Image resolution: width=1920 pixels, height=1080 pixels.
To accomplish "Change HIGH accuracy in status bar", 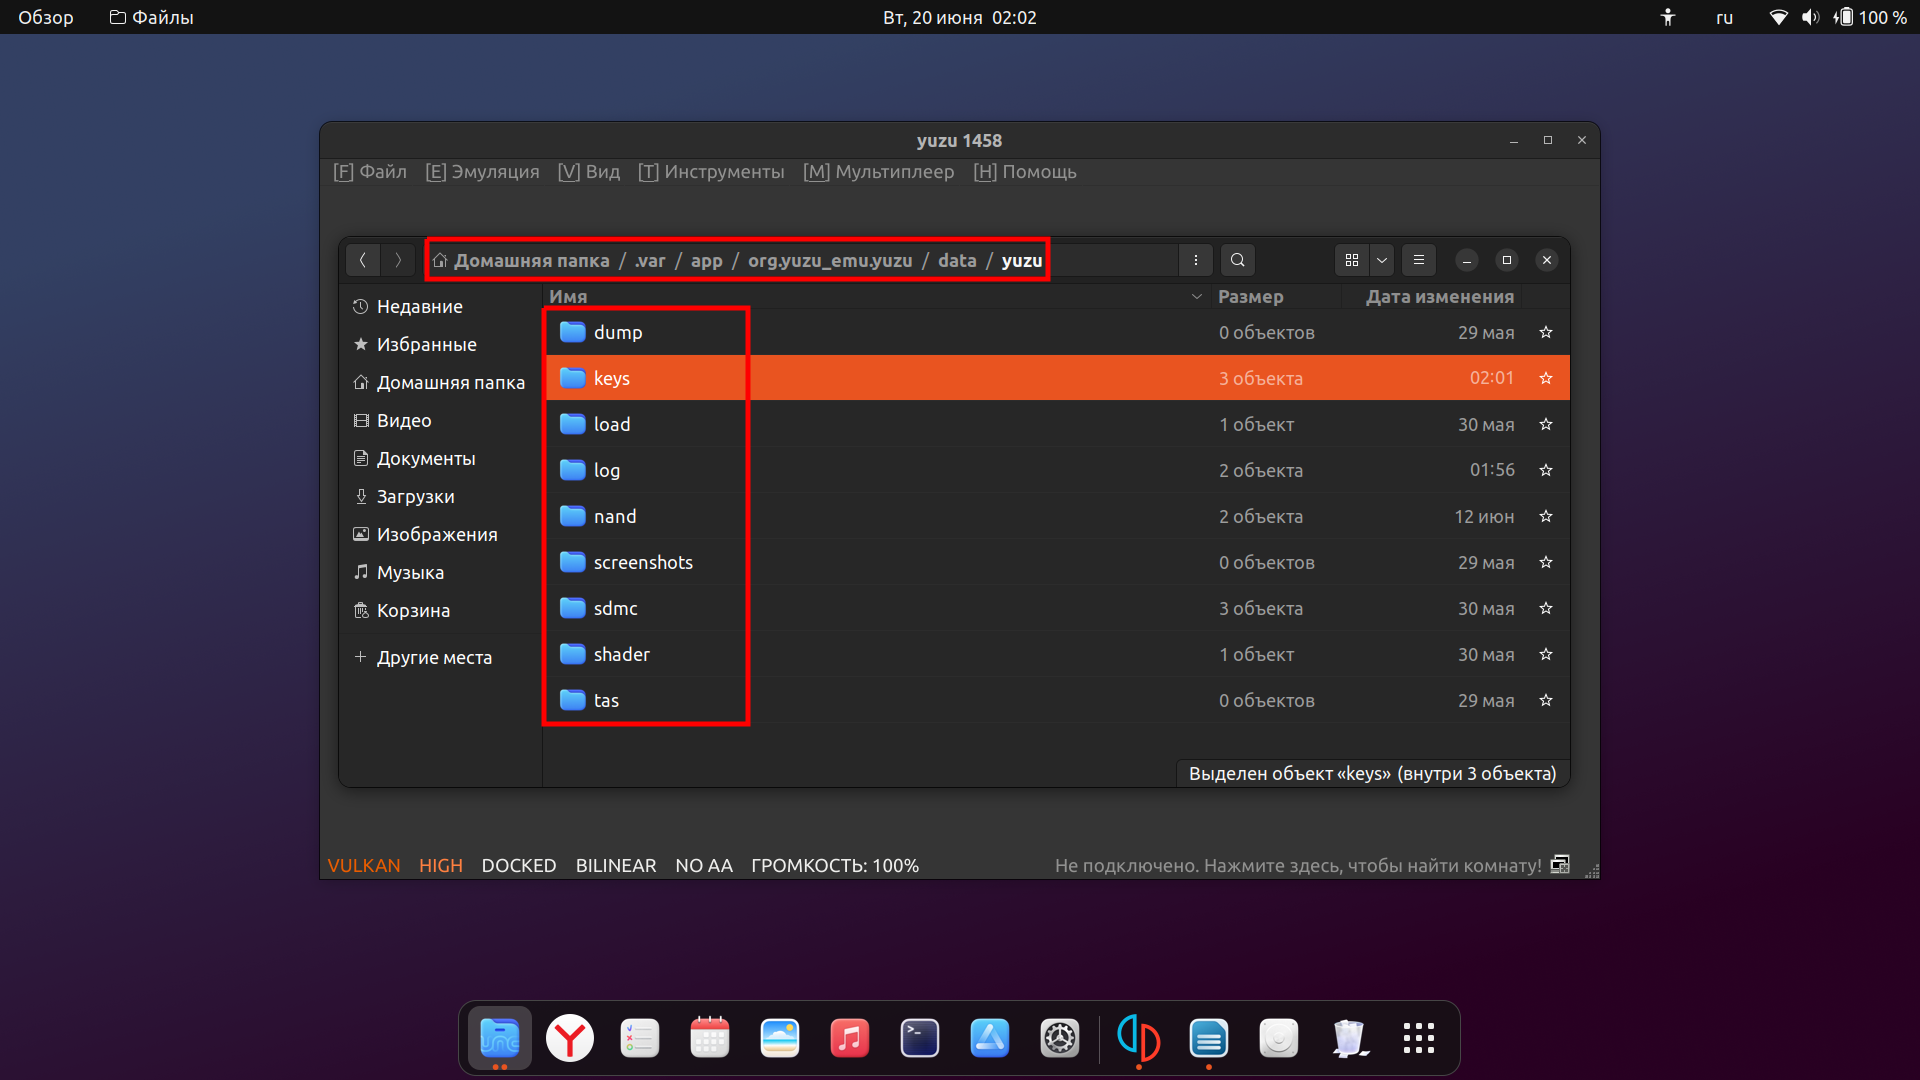I will pyautogui.click(x=441, y=866).
